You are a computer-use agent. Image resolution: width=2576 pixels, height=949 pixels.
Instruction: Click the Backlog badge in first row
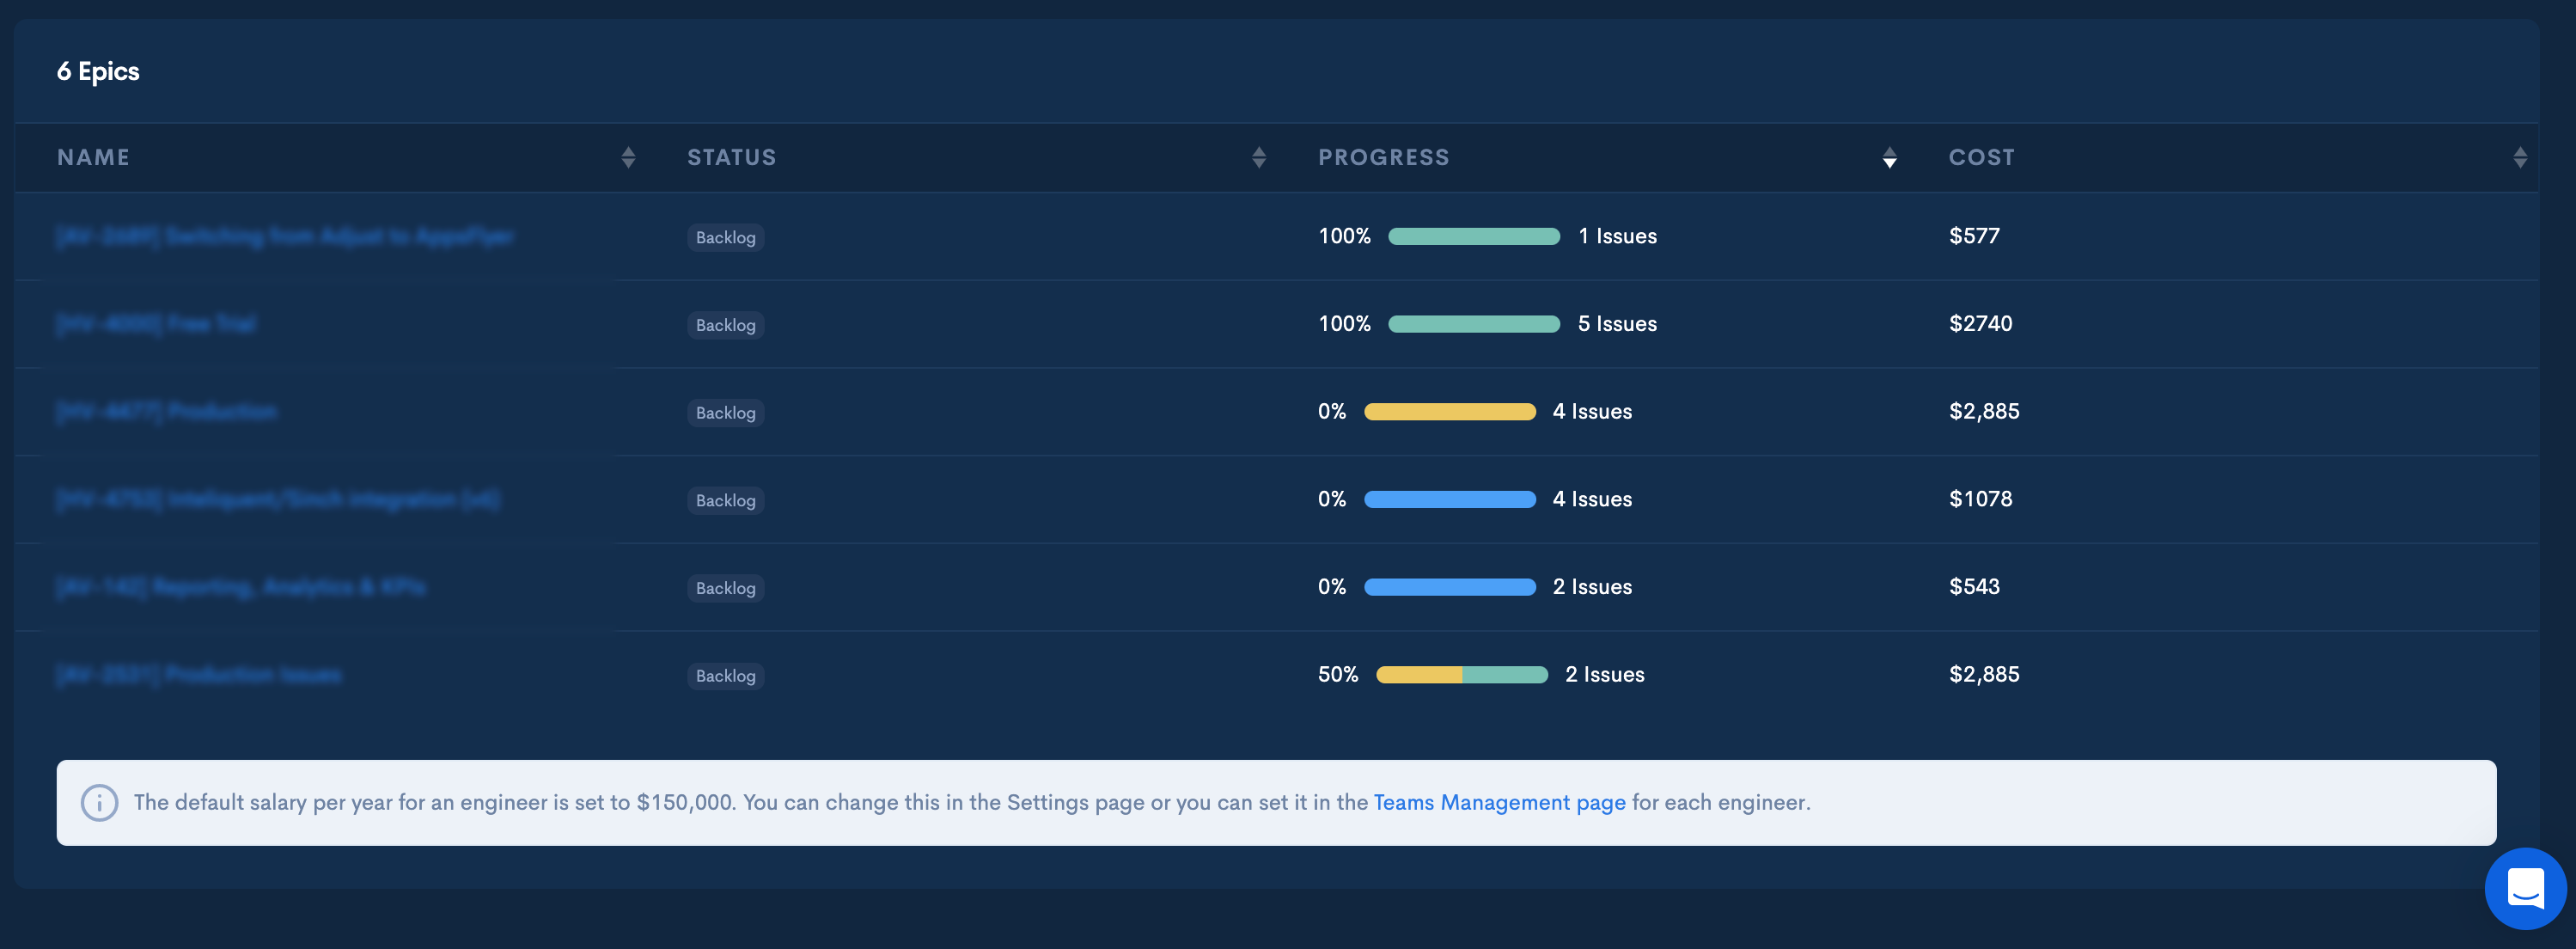click(725, 237)
